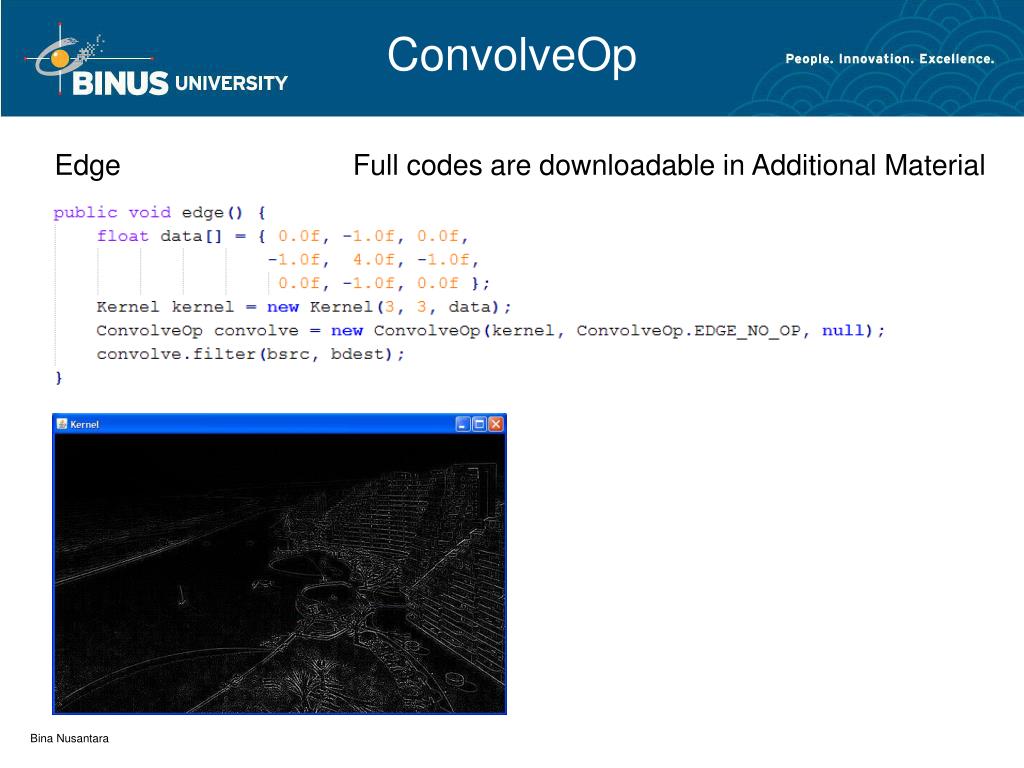The width and height of the screenshot is (1024, 768).
Task: Click the 'Bina Nusantara' footer text
Action: (x=69, y=739)
